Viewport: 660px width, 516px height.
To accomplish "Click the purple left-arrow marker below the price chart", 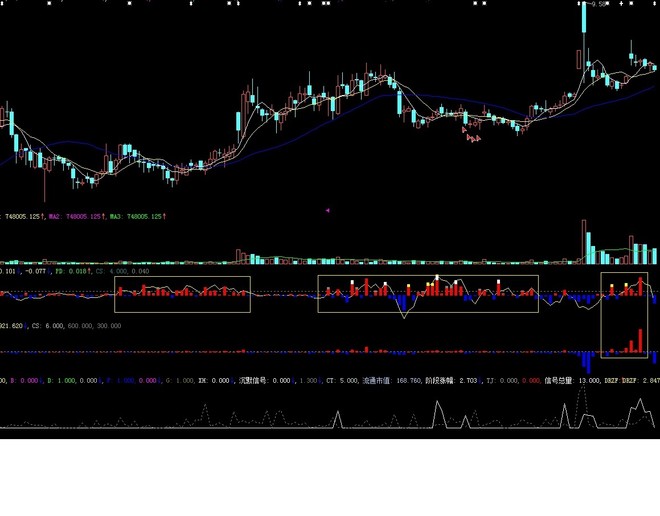I will tap(327, 210).
